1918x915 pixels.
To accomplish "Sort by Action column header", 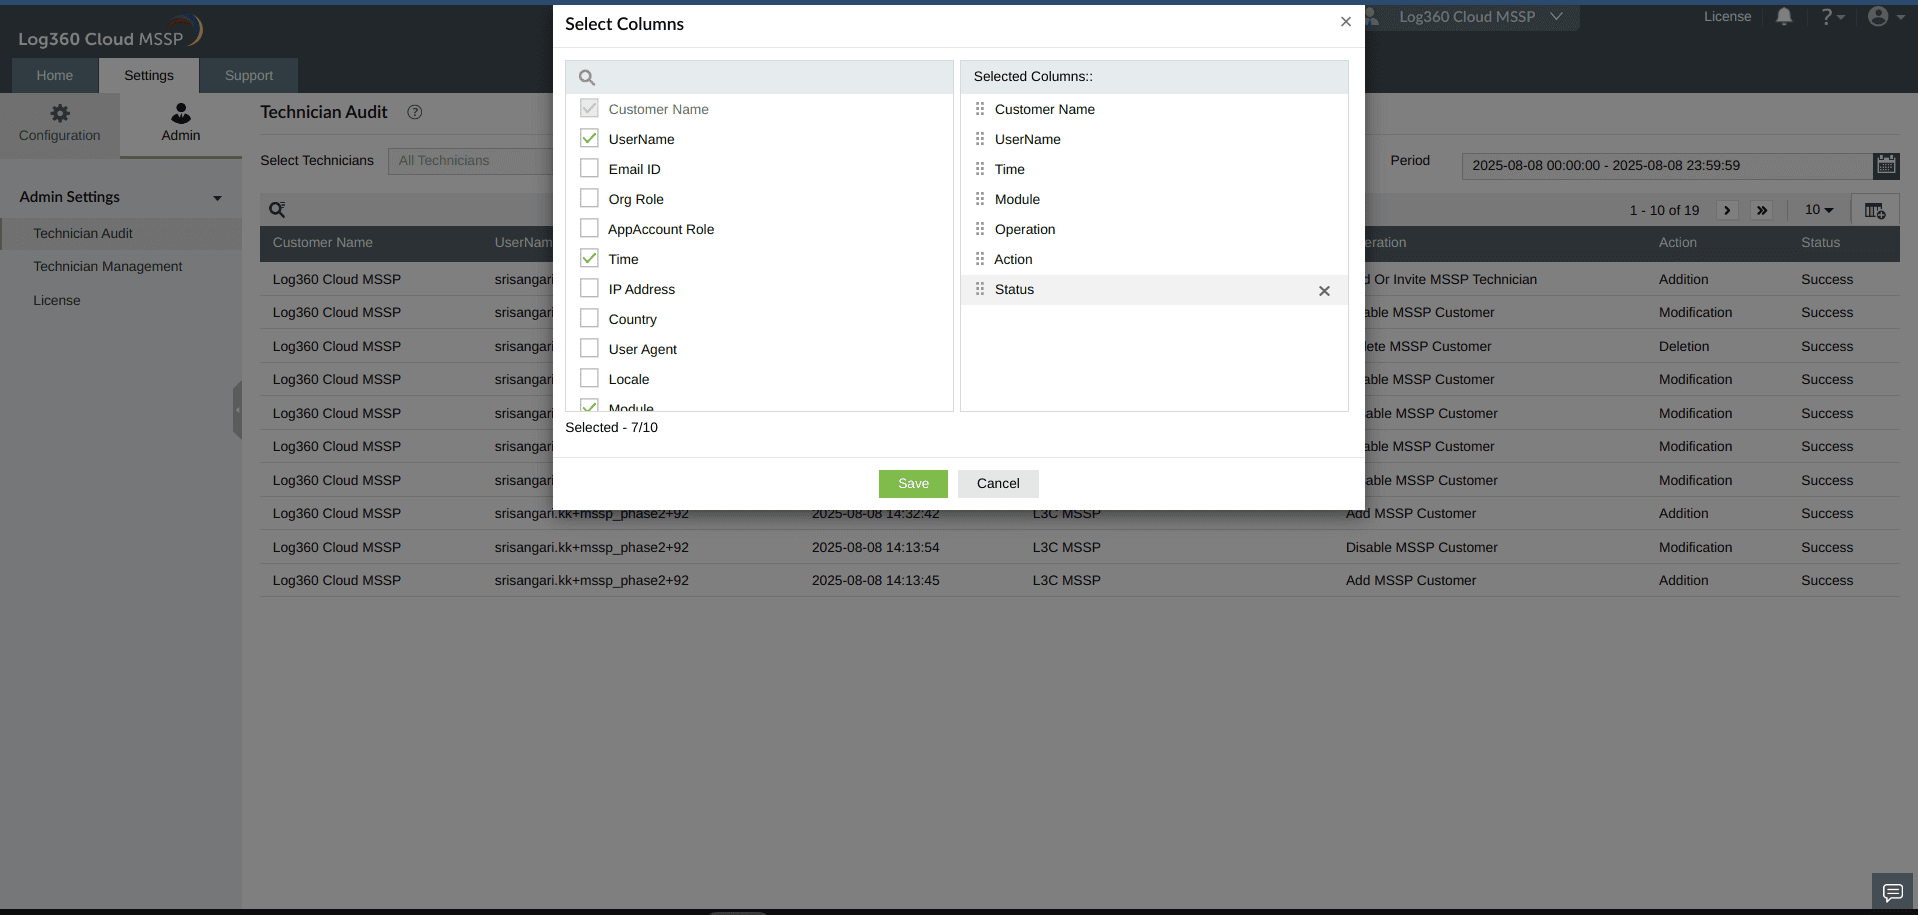I will (x=1678, y=242).
